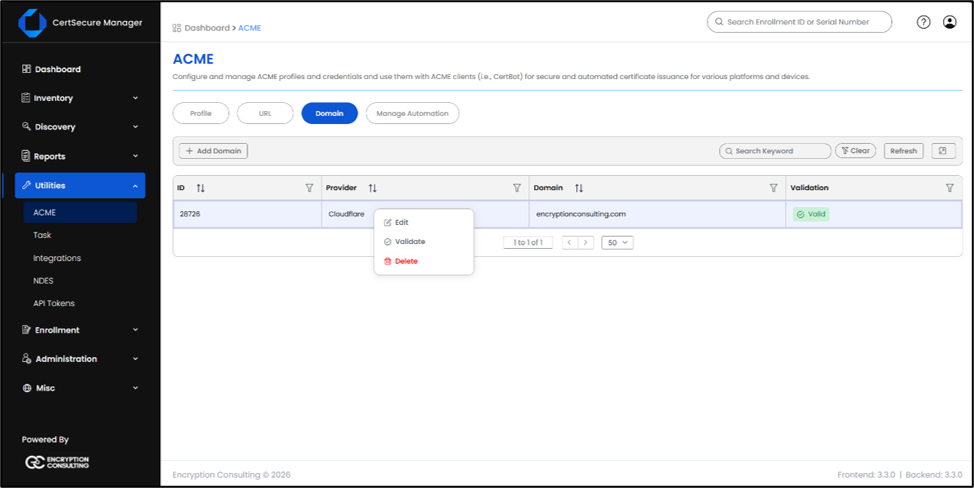
Task: Open the 50 rows-per-page dropdown
Action: click(x=617, y=243)
